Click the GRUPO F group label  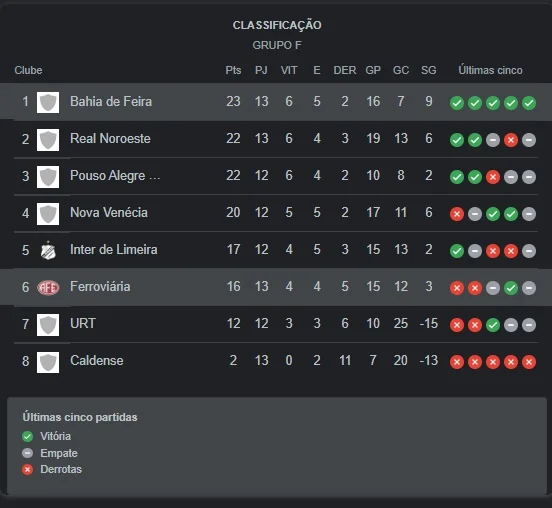(x=277, y=45)
